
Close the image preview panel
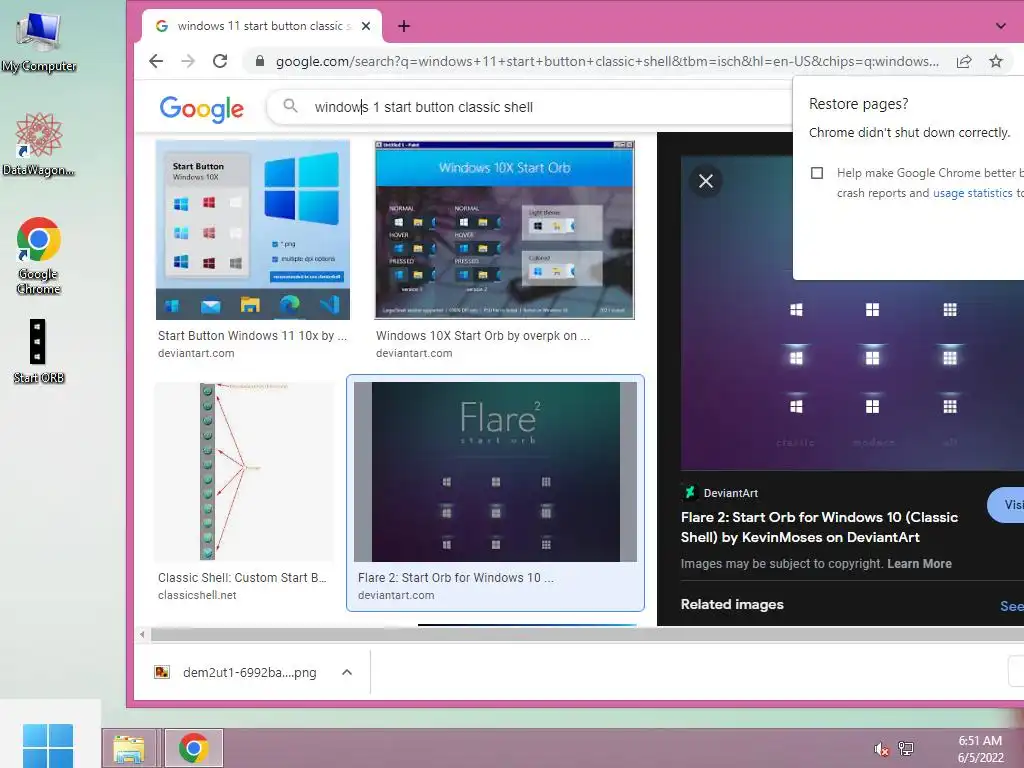coord(706,181)
